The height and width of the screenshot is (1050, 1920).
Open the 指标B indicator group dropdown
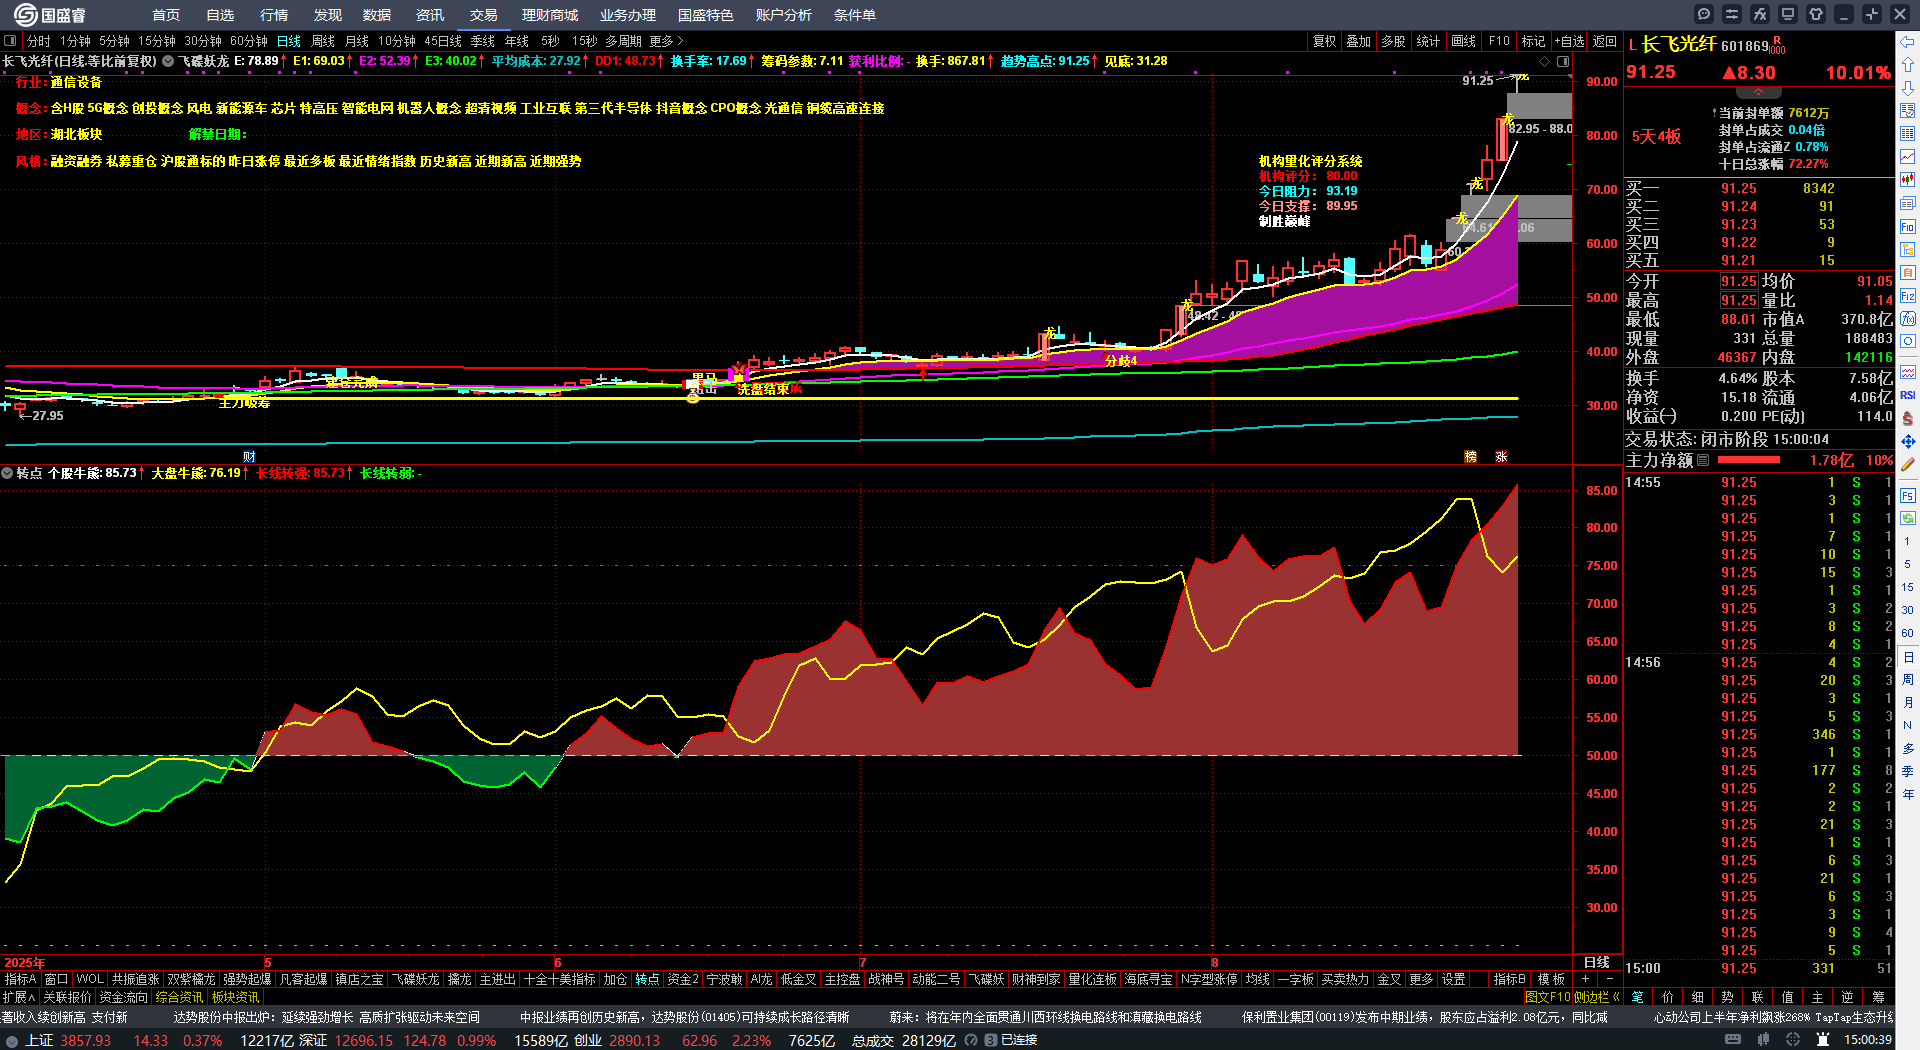(1510, 980)
